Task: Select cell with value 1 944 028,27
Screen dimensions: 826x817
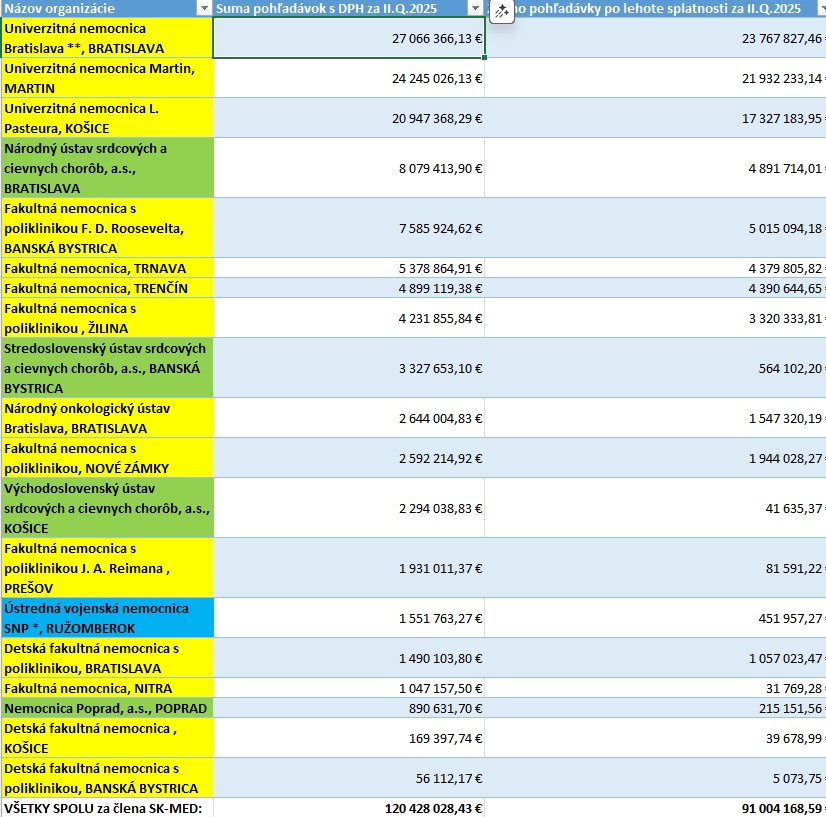Action: tap(655, 458)
